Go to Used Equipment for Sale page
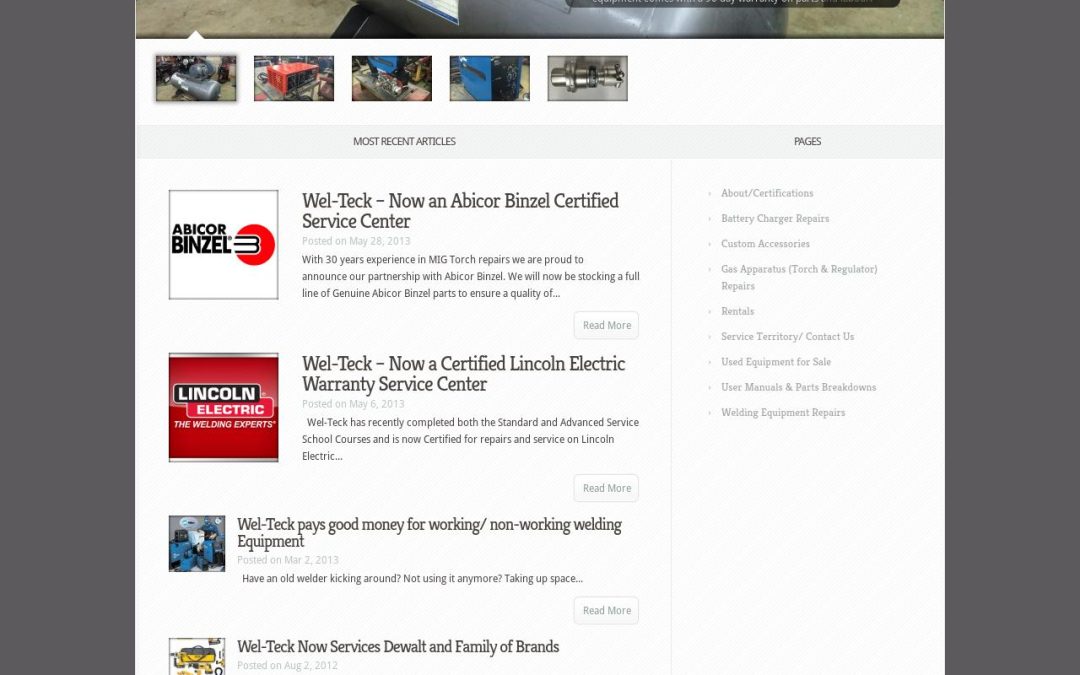Viewport: 1080px width, 675px height. (x=776, y=362)
